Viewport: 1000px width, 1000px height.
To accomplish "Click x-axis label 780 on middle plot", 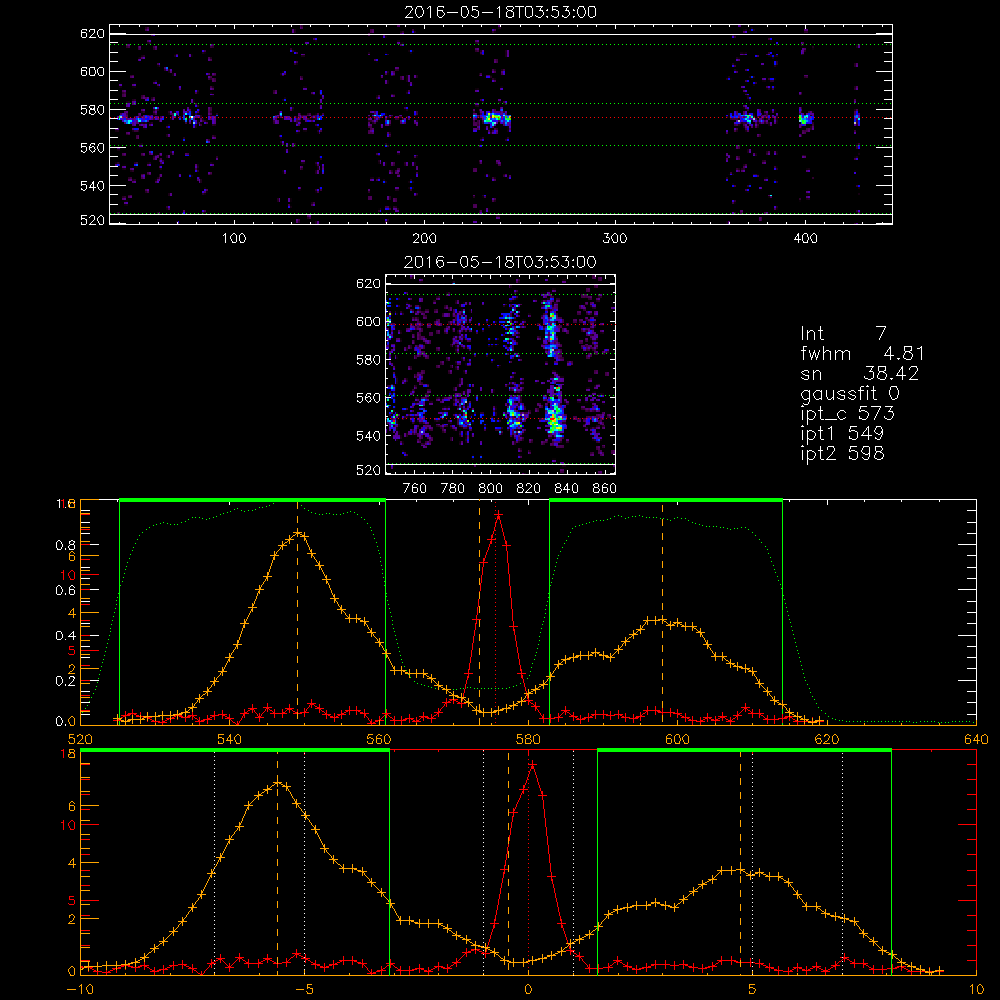I will pos(453,489).
